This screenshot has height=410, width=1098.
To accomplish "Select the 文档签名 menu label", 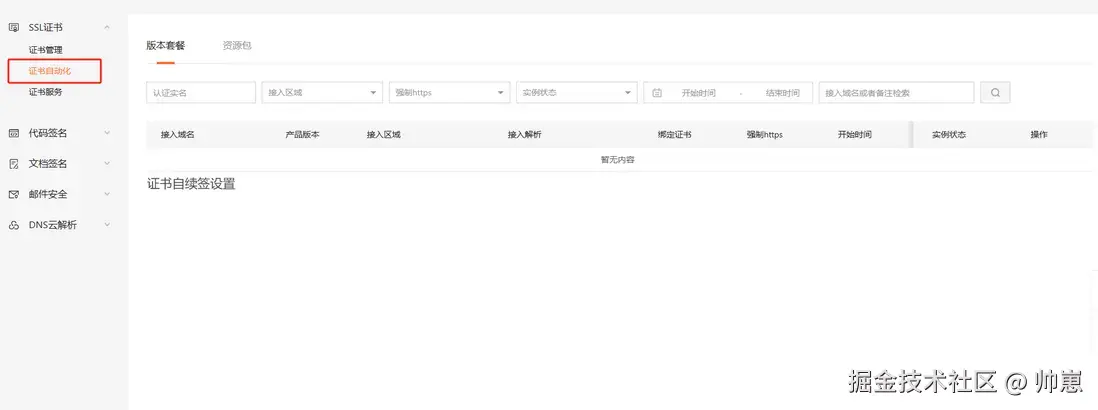I will (x=48, y=164).
